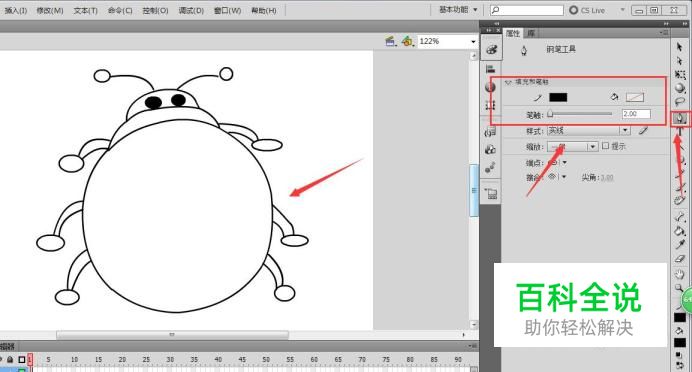Select the Free Transform tool
Image resolution: width=692 pixels, height=372 pixels.
tap(680, 75)
